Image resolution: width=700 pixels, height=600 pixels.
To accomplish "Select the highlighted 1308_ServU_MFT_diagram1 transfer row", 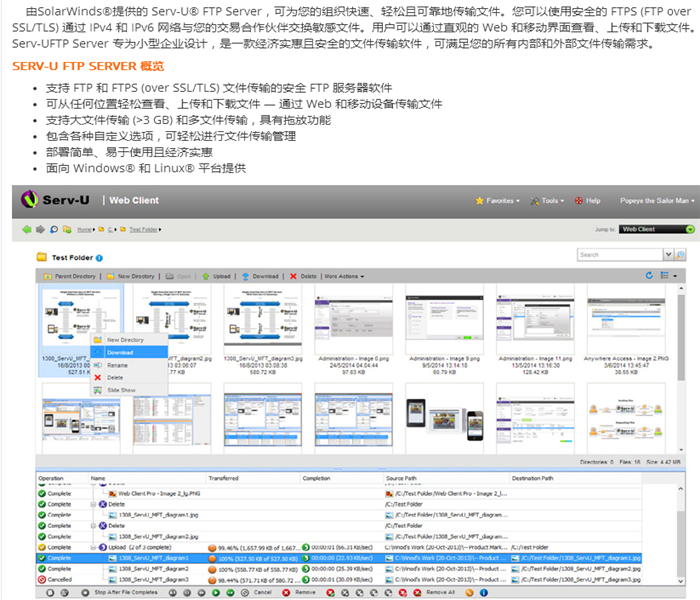I will tap(339, 558).
